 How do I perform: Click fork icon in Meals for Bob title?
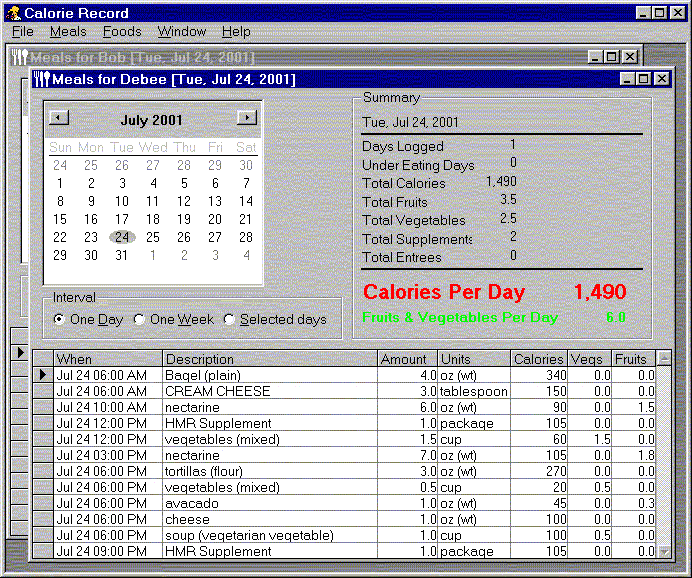[x=20, y=57]
